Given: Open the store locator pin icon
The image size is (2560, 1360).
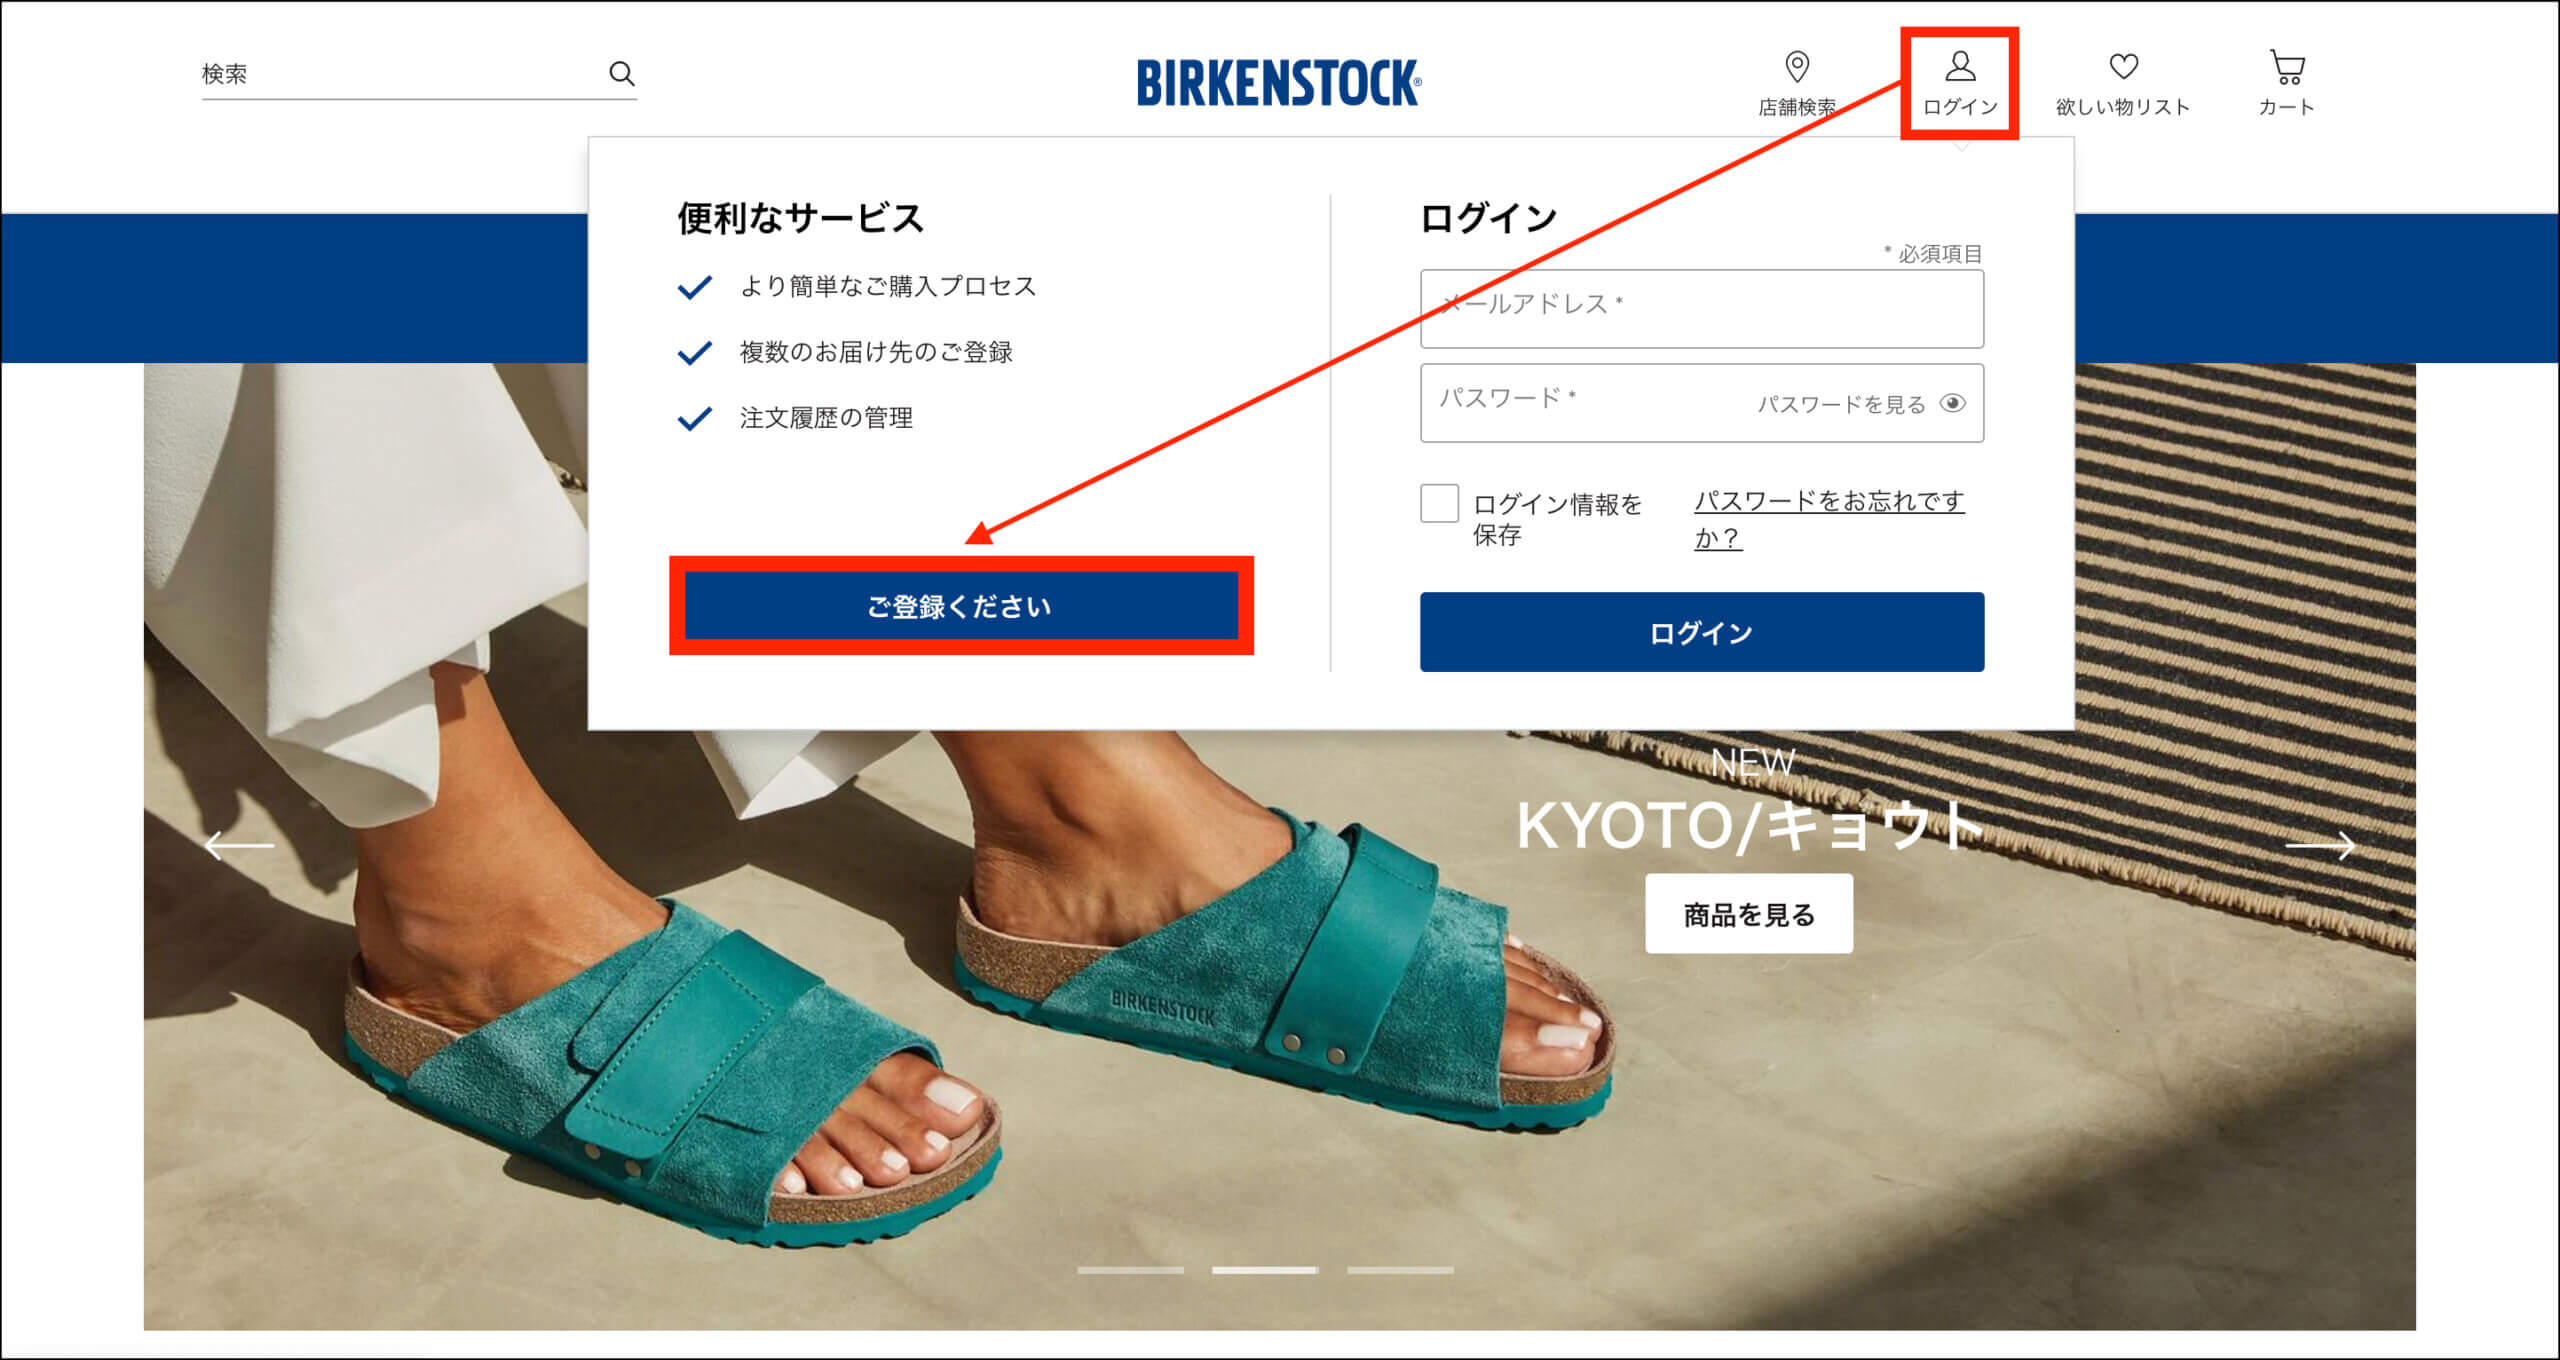Looking at the screenshot, I should 1797,67.
